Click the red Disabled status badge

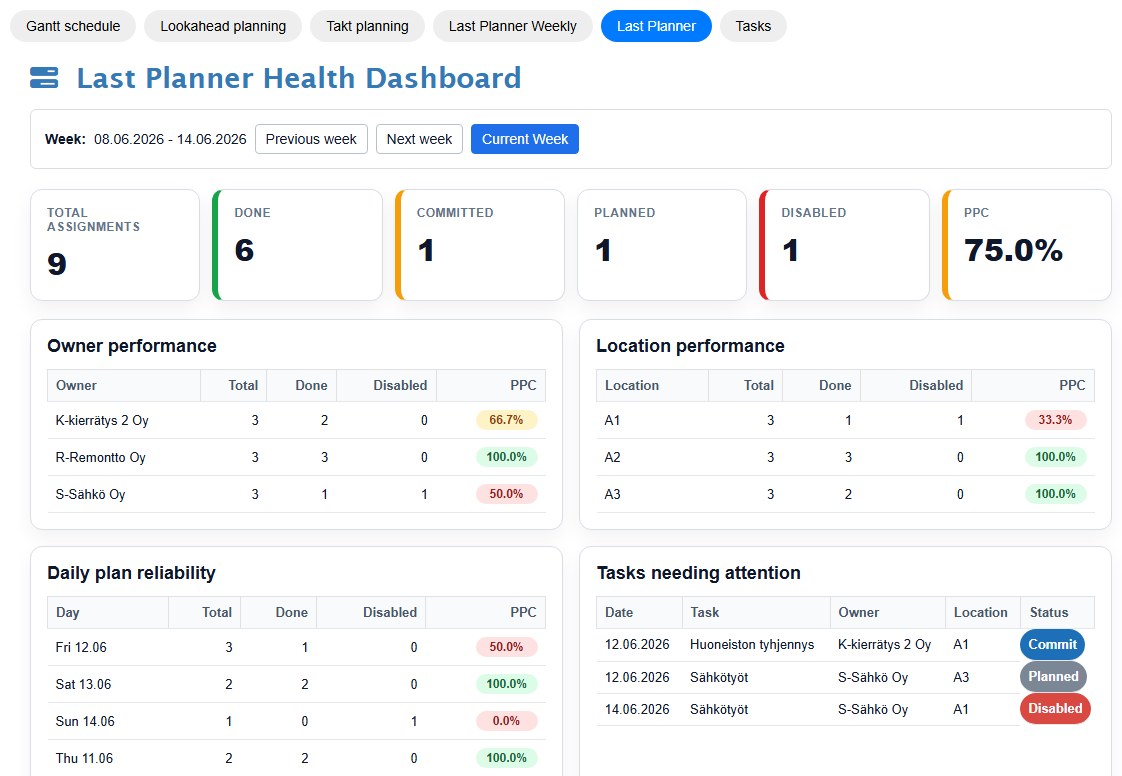click(1055, 709)
